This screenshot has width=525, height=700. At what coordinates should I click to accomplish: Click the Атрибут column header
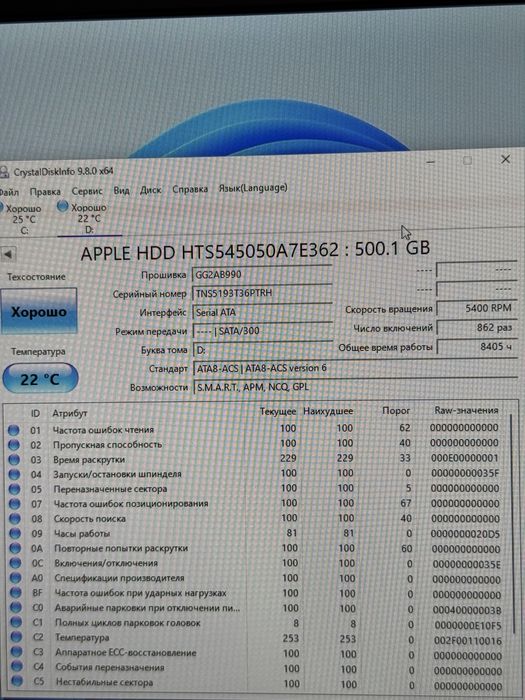(x=70, y=413)
